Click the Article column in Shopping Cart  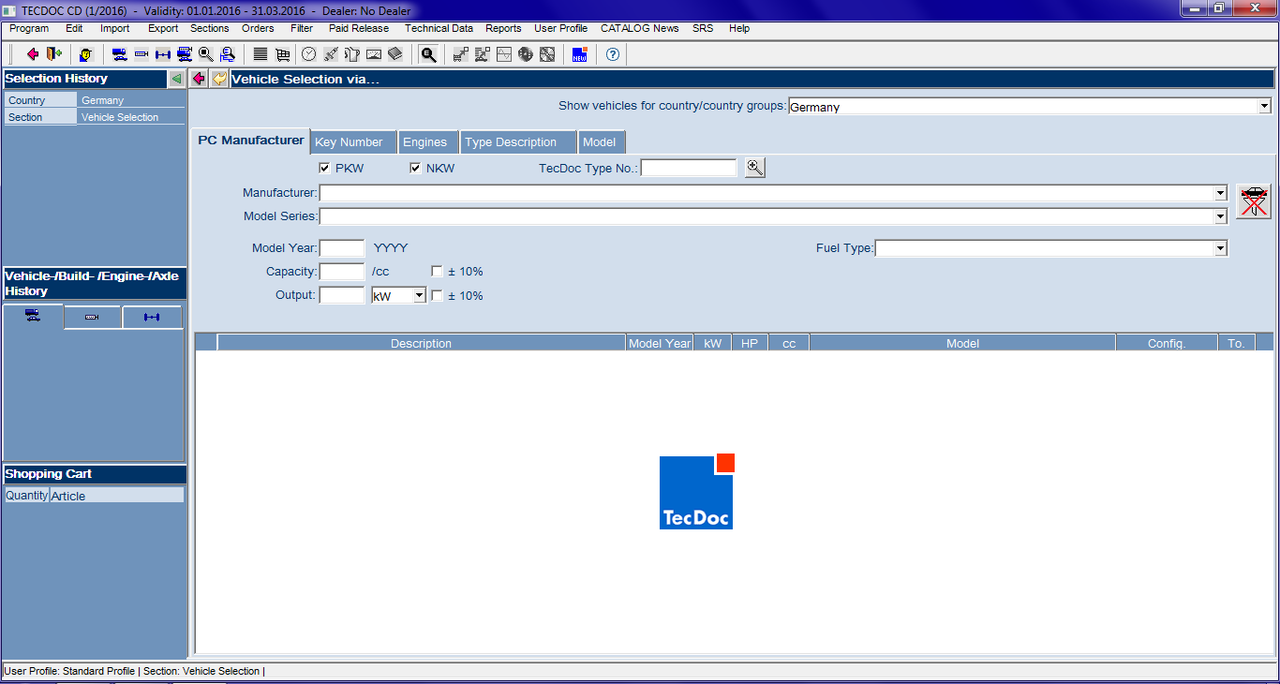point(117,495)
